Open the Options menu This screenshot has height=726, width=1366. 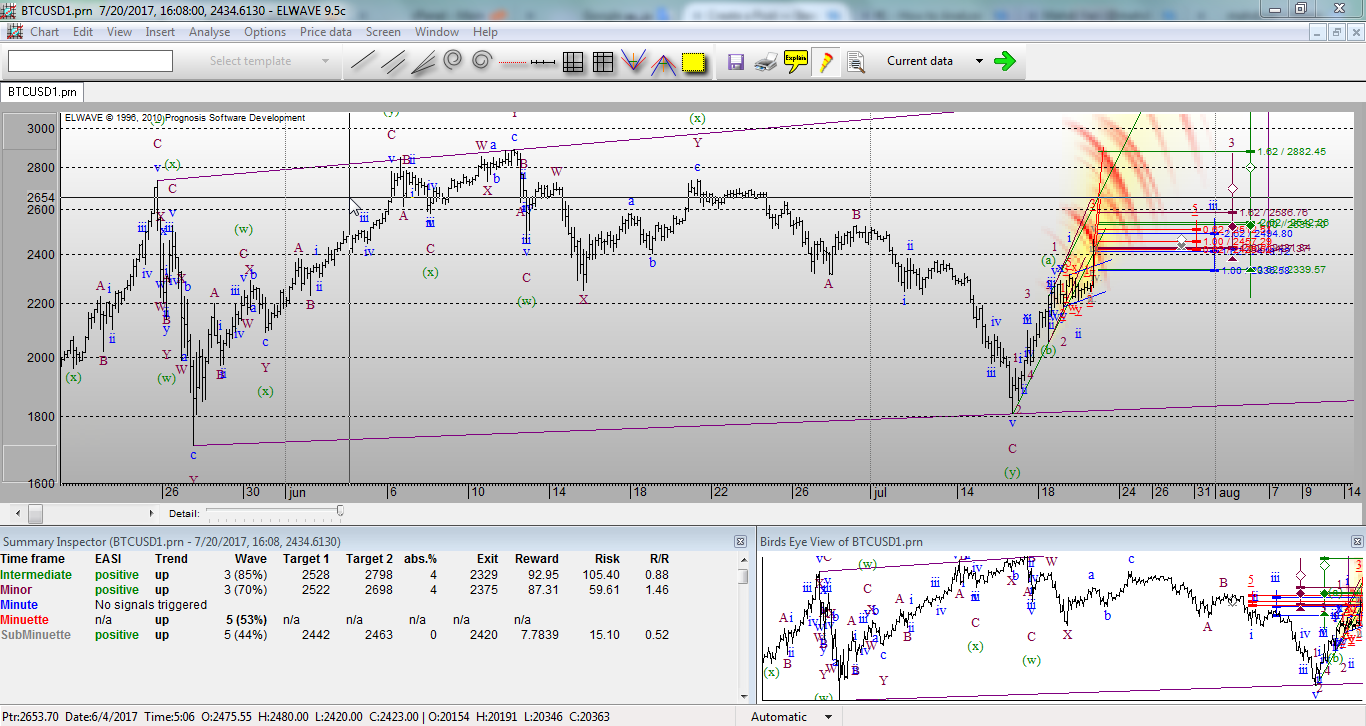point(265,31)
